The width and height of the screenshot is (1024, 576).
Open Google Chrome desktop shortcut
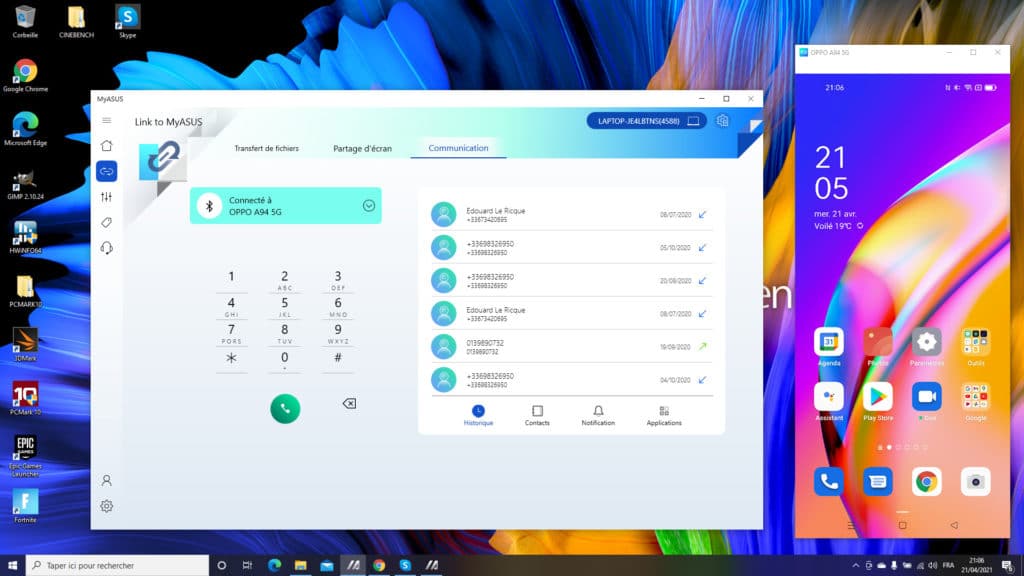(x=25, y=75)
